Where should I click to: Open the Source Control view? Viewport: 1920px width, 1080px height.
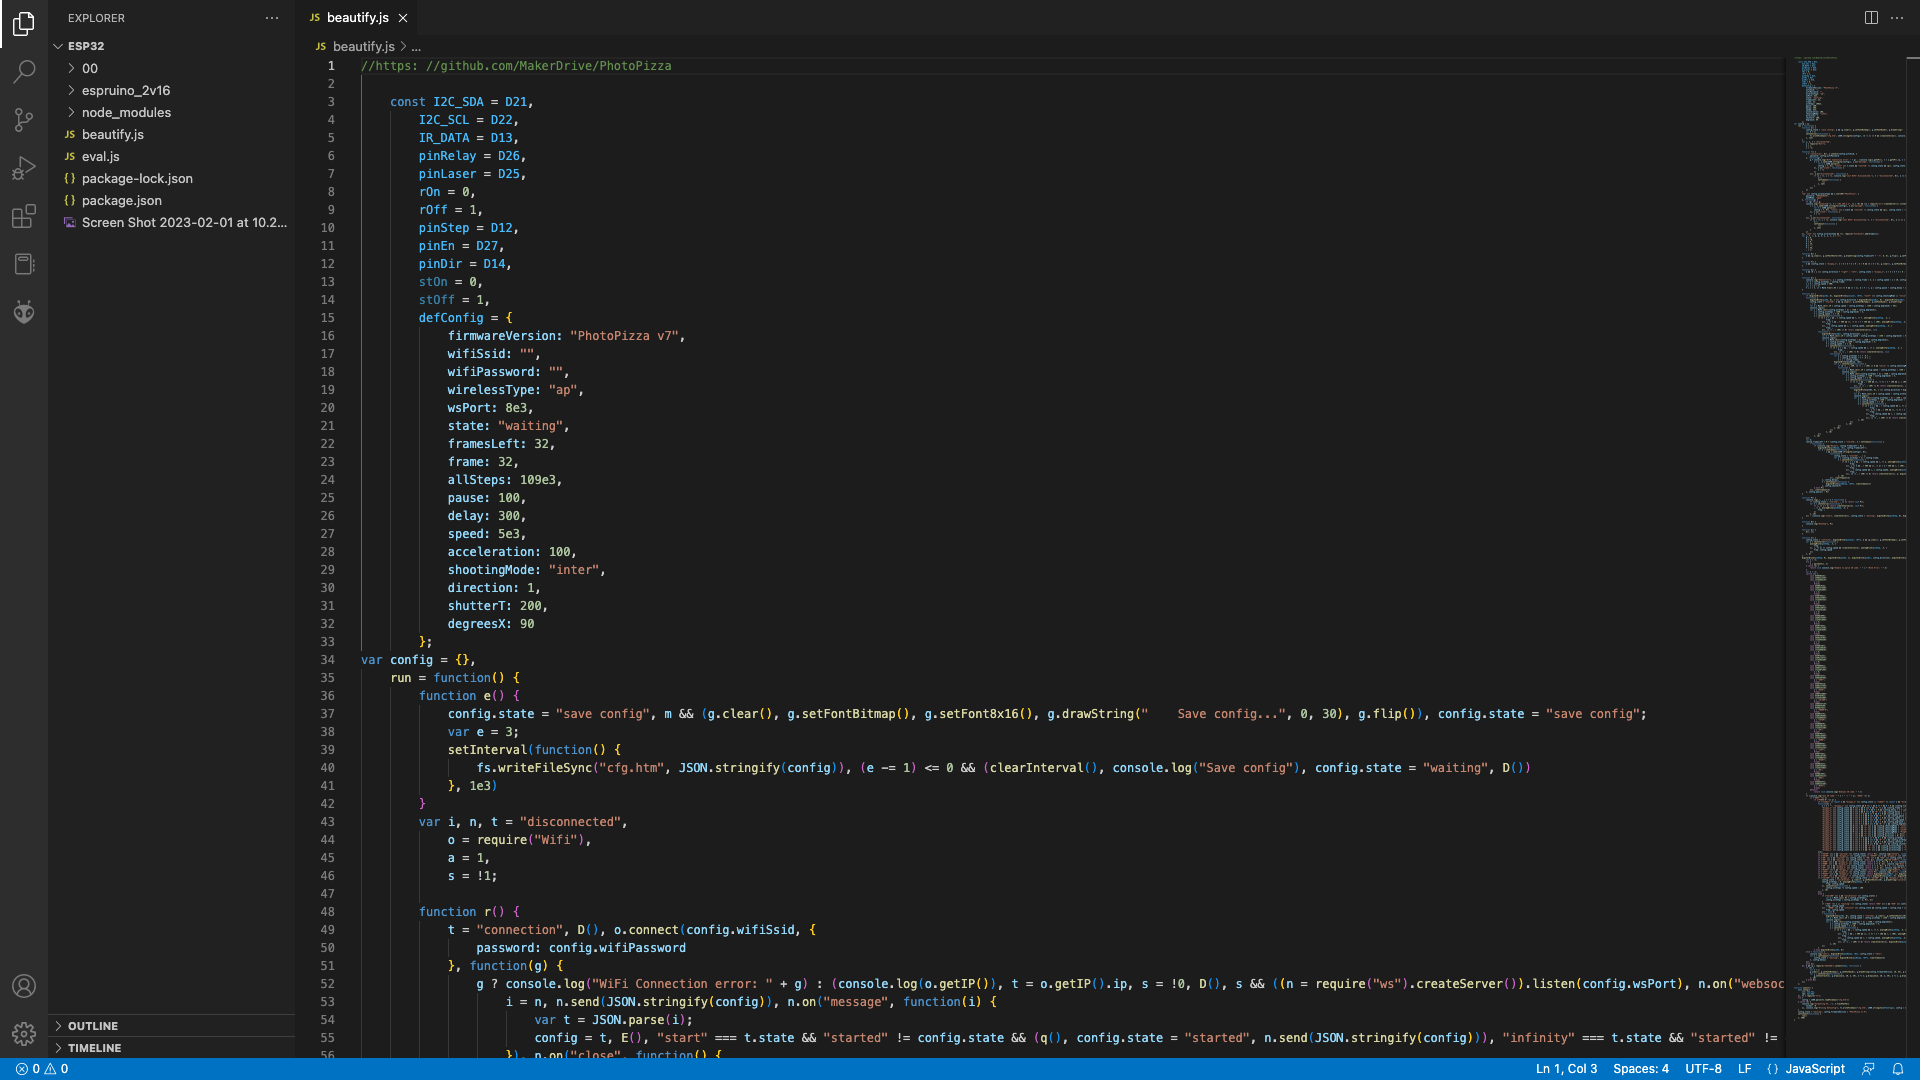(24, 120)
